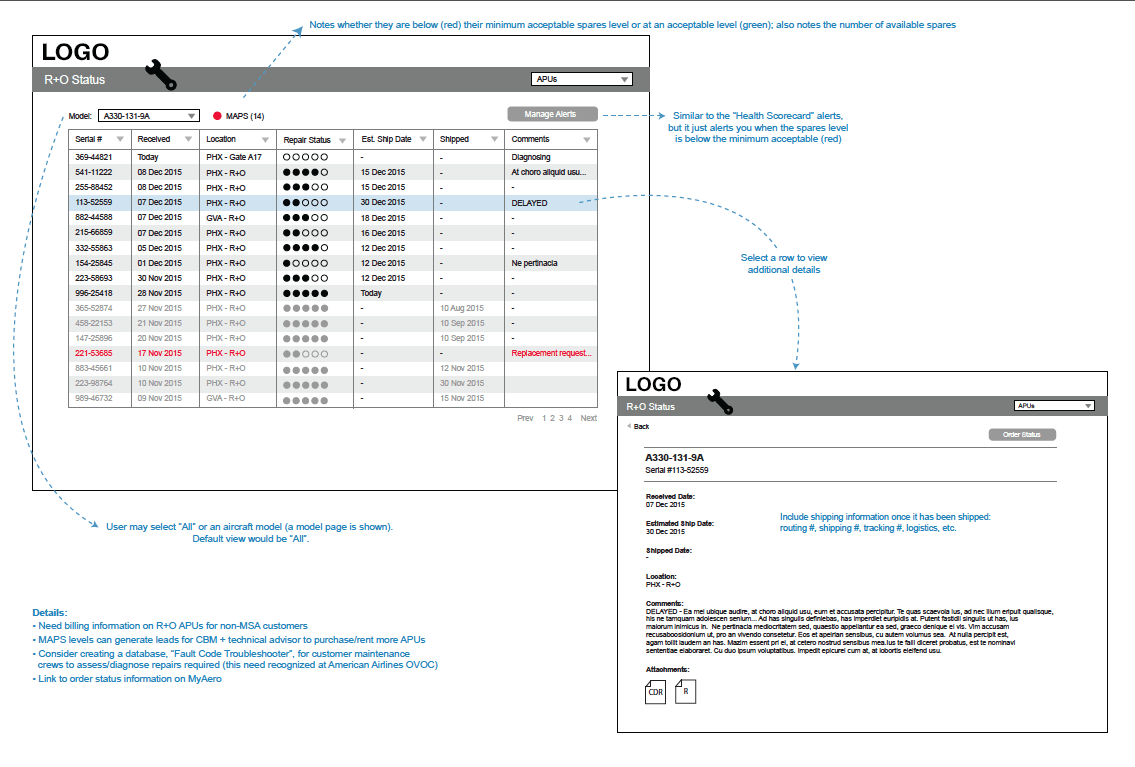Go to Next page of results
1135x767 pixels.
(588, 419)
